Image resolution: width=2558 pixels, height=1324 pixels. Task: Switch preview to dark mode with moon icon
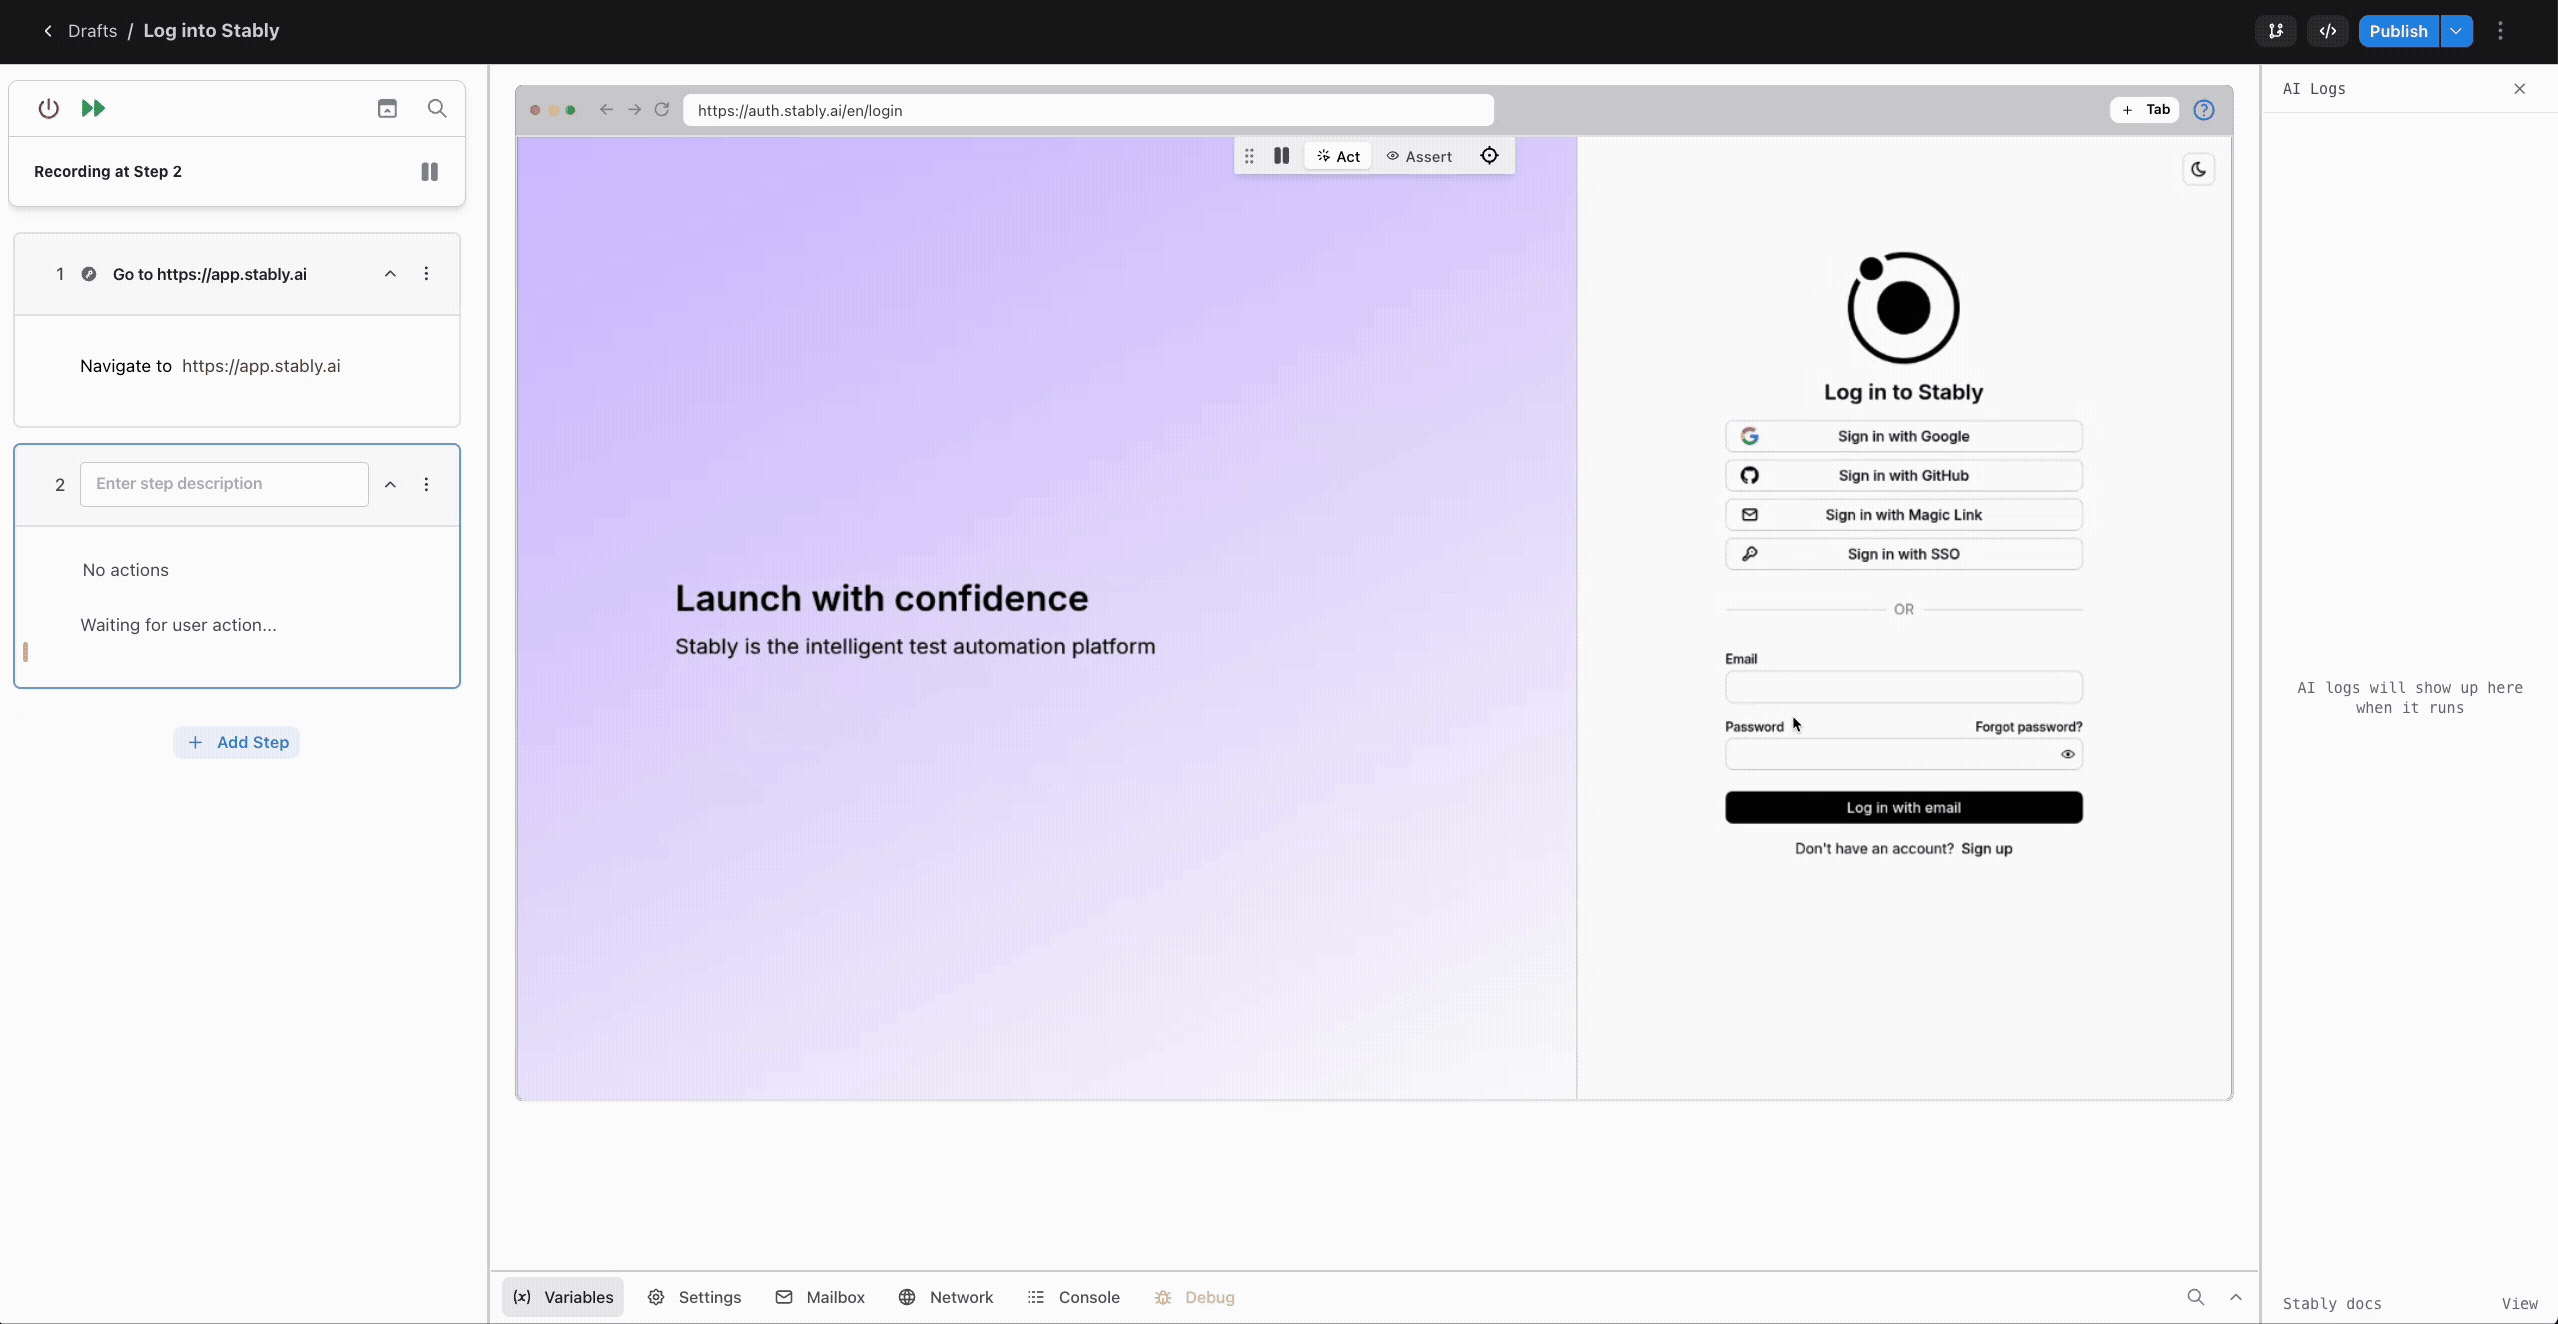(x=2198, y=169)
